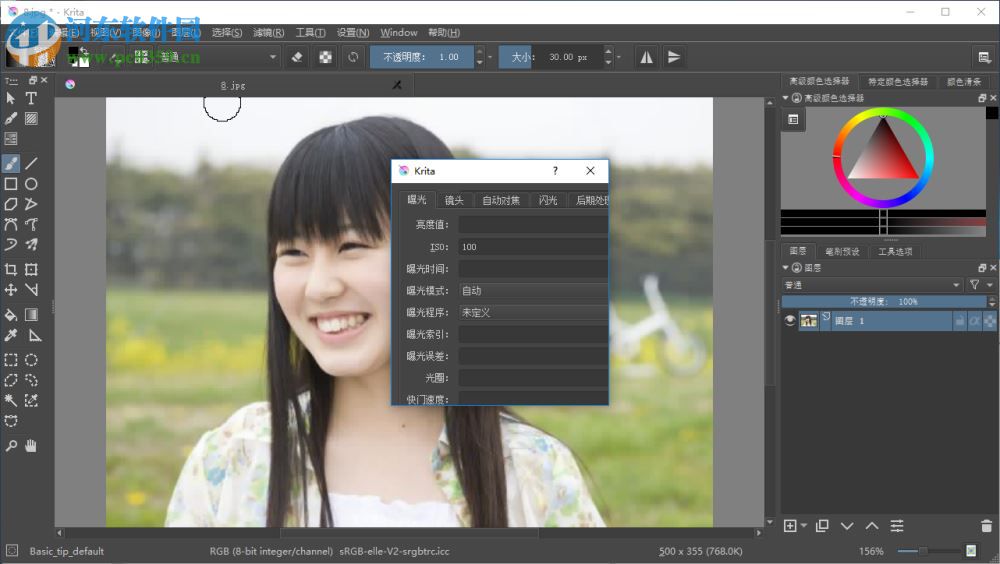The width and height of the screenshot is (1000, 564).
Task: Move the layer down with the chevron
Action: [847, 526]
